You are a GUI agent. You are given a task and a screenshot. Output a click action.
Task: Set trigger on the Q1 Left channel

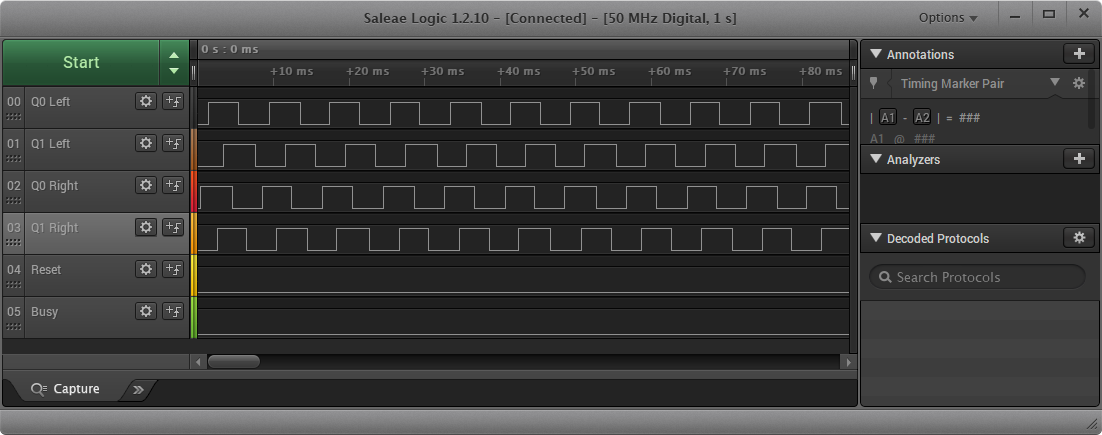click(173, 143)
